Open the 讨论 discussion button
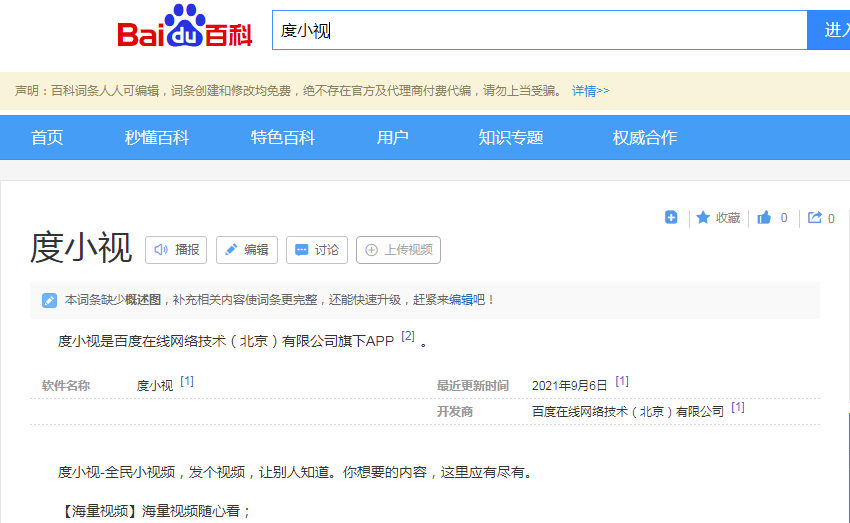 tap(317, 250)
